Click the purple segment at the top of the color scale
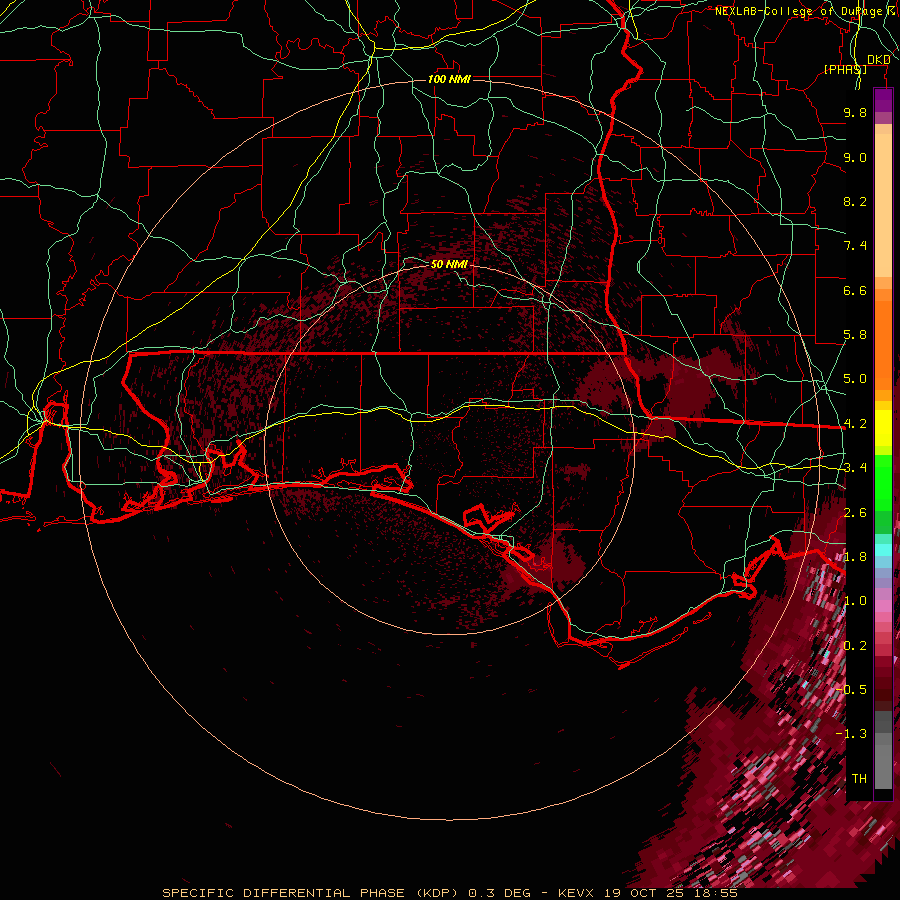Viewport: 900px width, 900px height. pyautogui.click(x=883, y=100)
